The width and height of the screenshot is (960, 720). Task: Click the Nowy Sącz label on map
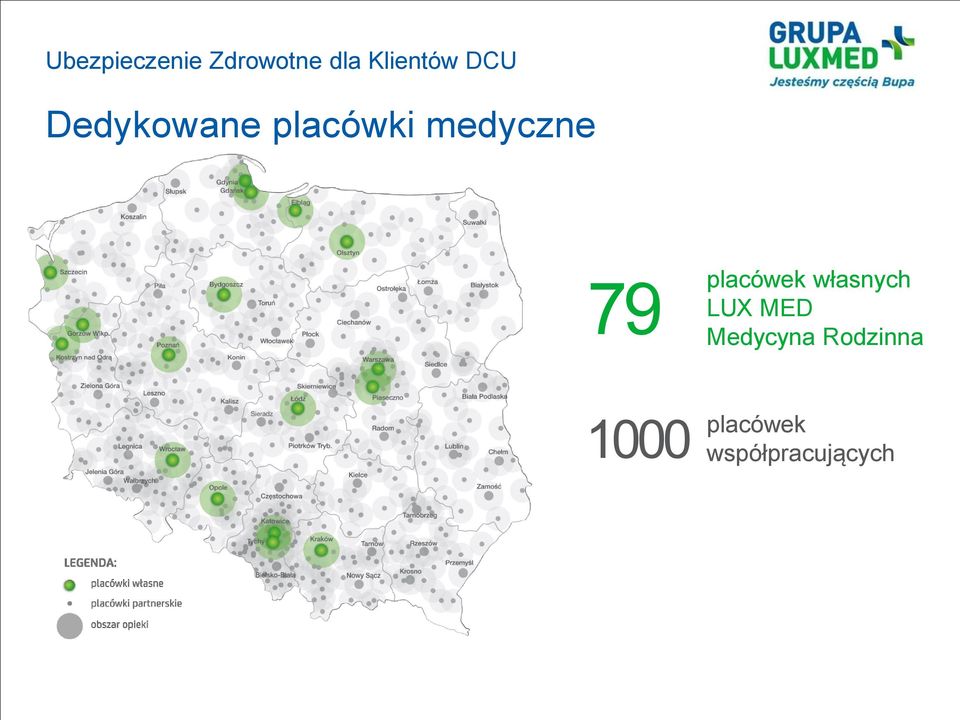(363, 576)
